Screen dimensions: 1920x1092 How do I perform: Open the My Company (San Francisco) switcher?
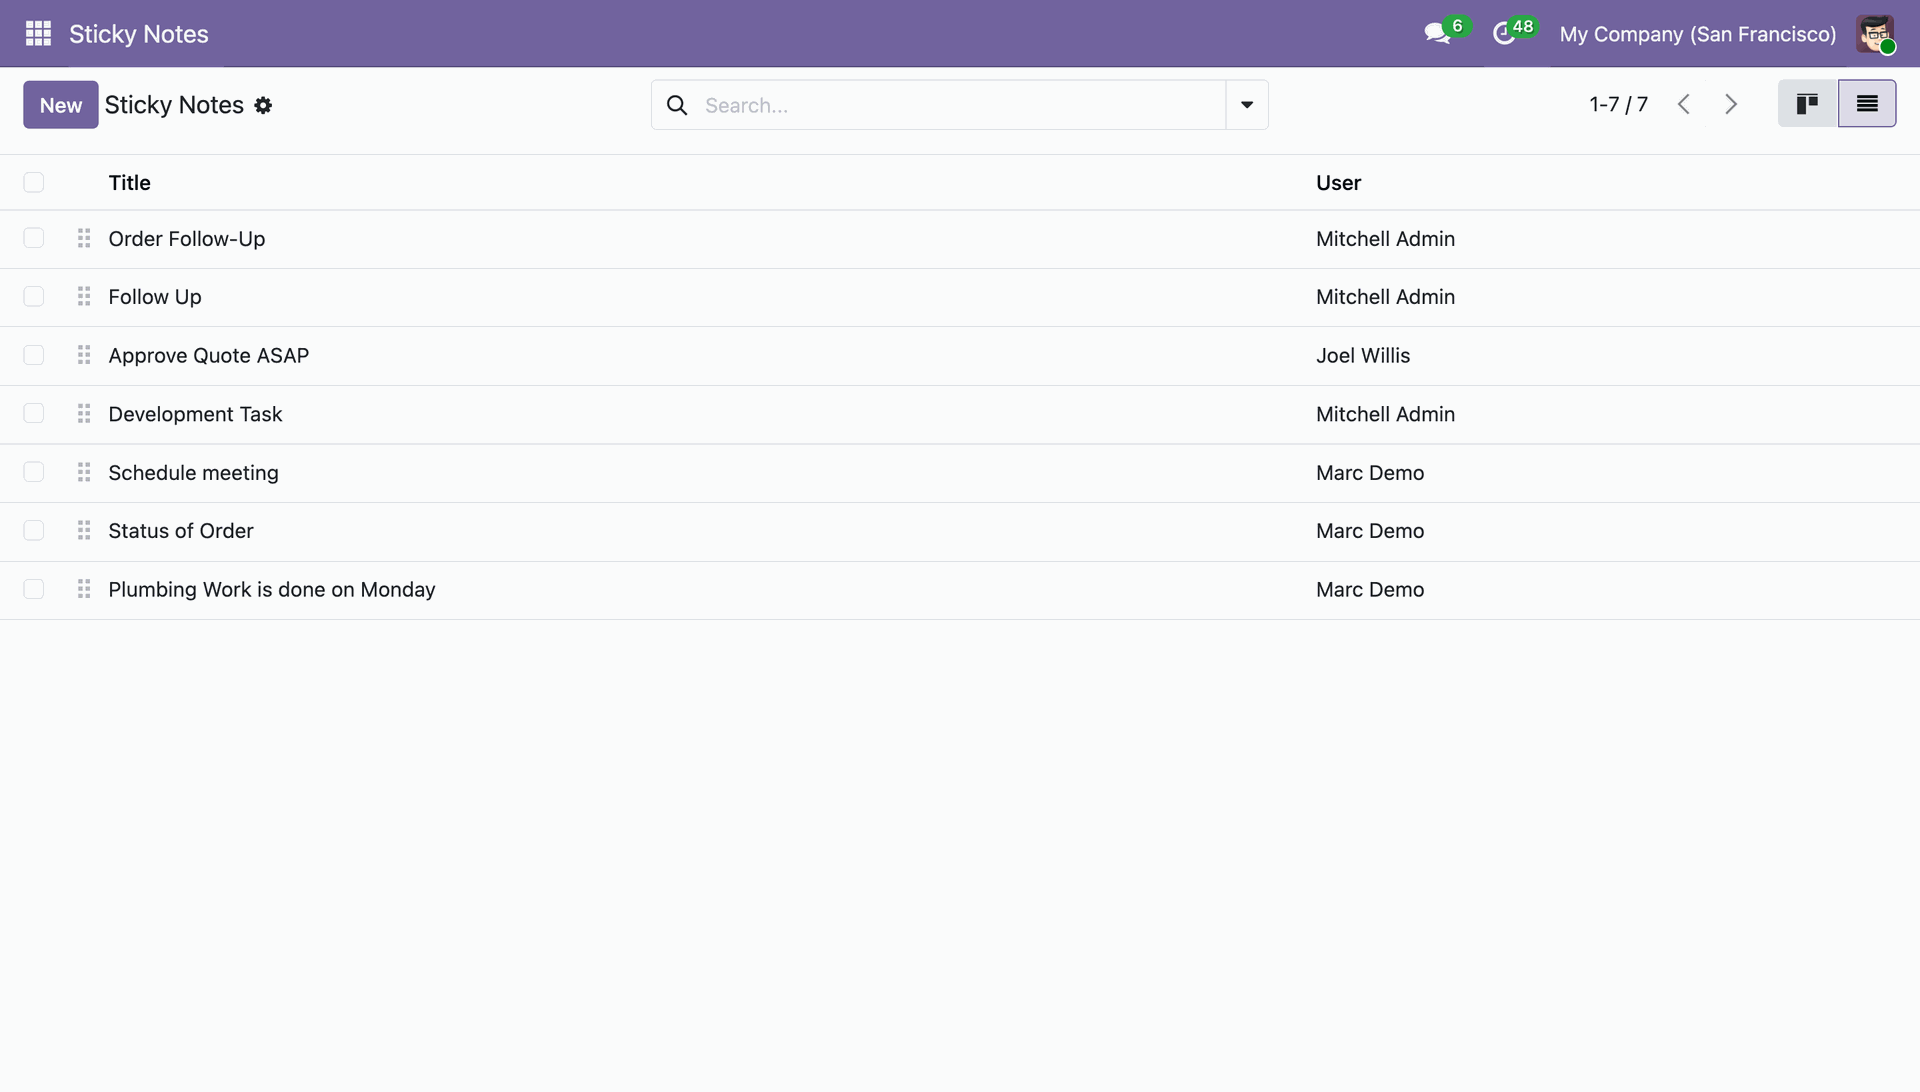(1697, 34)
